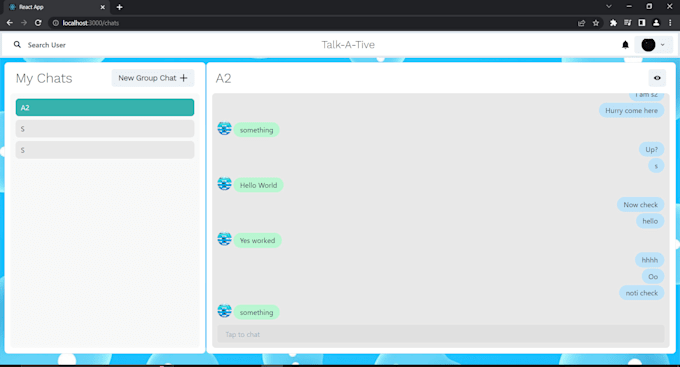Click the 'hello' message bubble

[650, 221]
